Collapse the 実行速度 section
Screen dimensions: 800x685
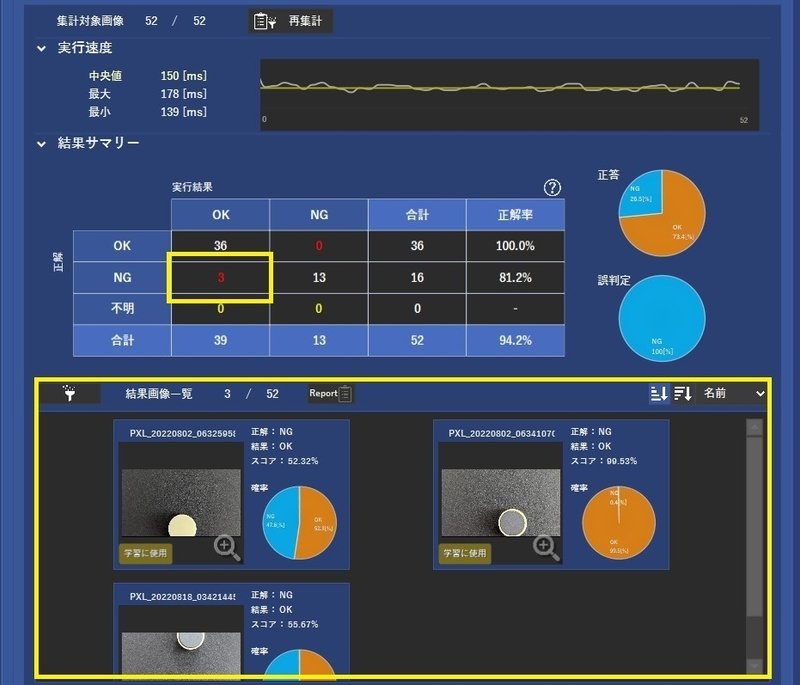click(x=41, y=48)
